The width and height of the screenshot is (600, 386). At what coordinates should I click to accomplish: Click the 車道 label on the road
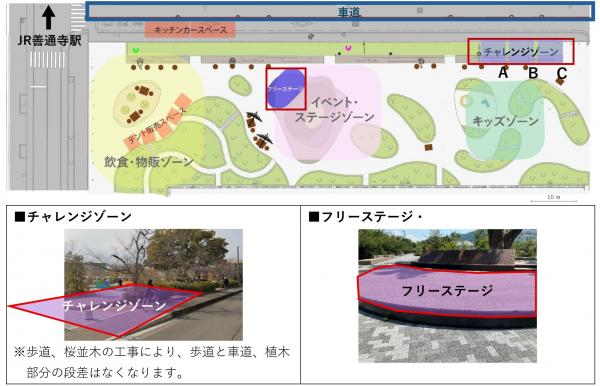click(x=349, y=12)
